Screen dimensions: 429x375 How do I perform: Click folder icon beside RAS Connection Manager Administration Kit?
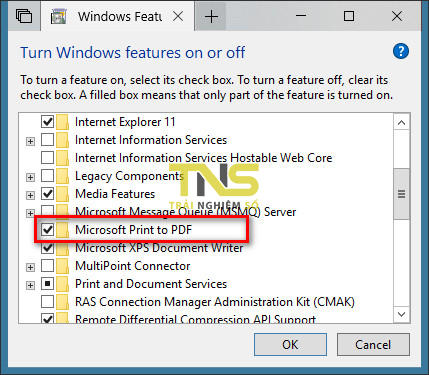tap(62, 302)
